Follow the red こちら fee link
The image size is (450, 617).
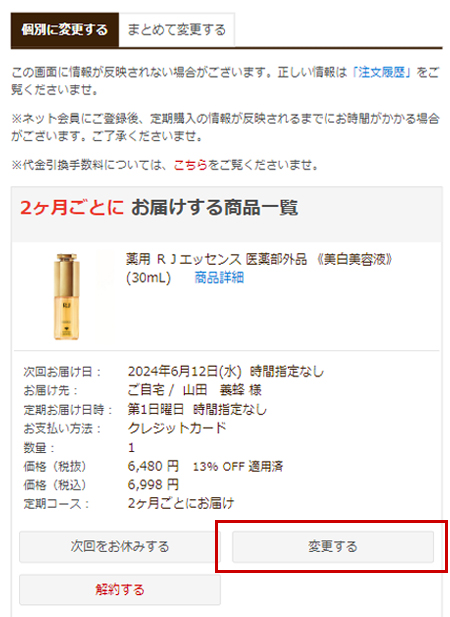(190, 165)
